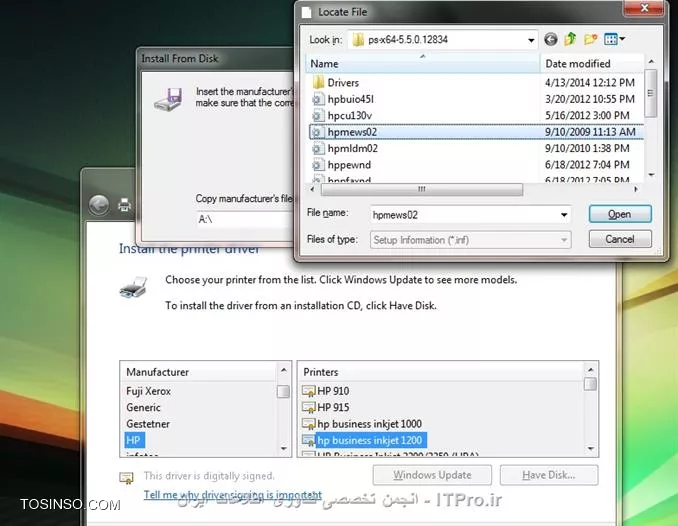Sort files by the Name column header
The image size is (678, 526).
(x=423, y=64)
